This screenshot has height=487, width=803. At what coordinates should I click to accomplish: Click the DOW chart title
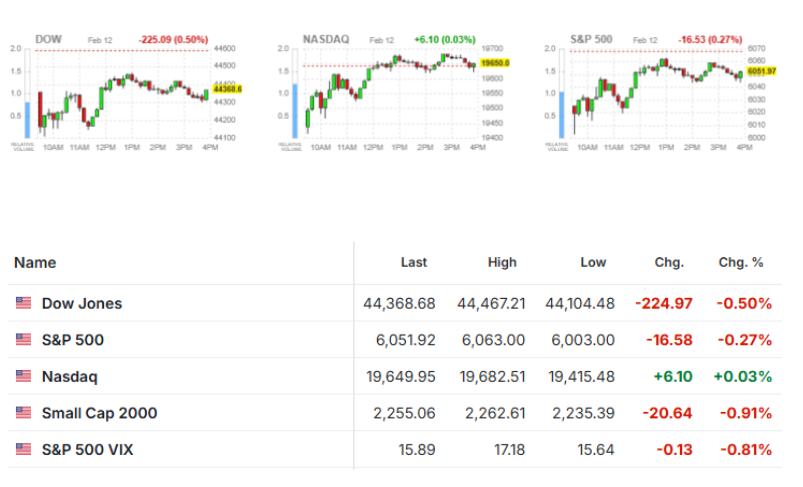coord(48,39)
